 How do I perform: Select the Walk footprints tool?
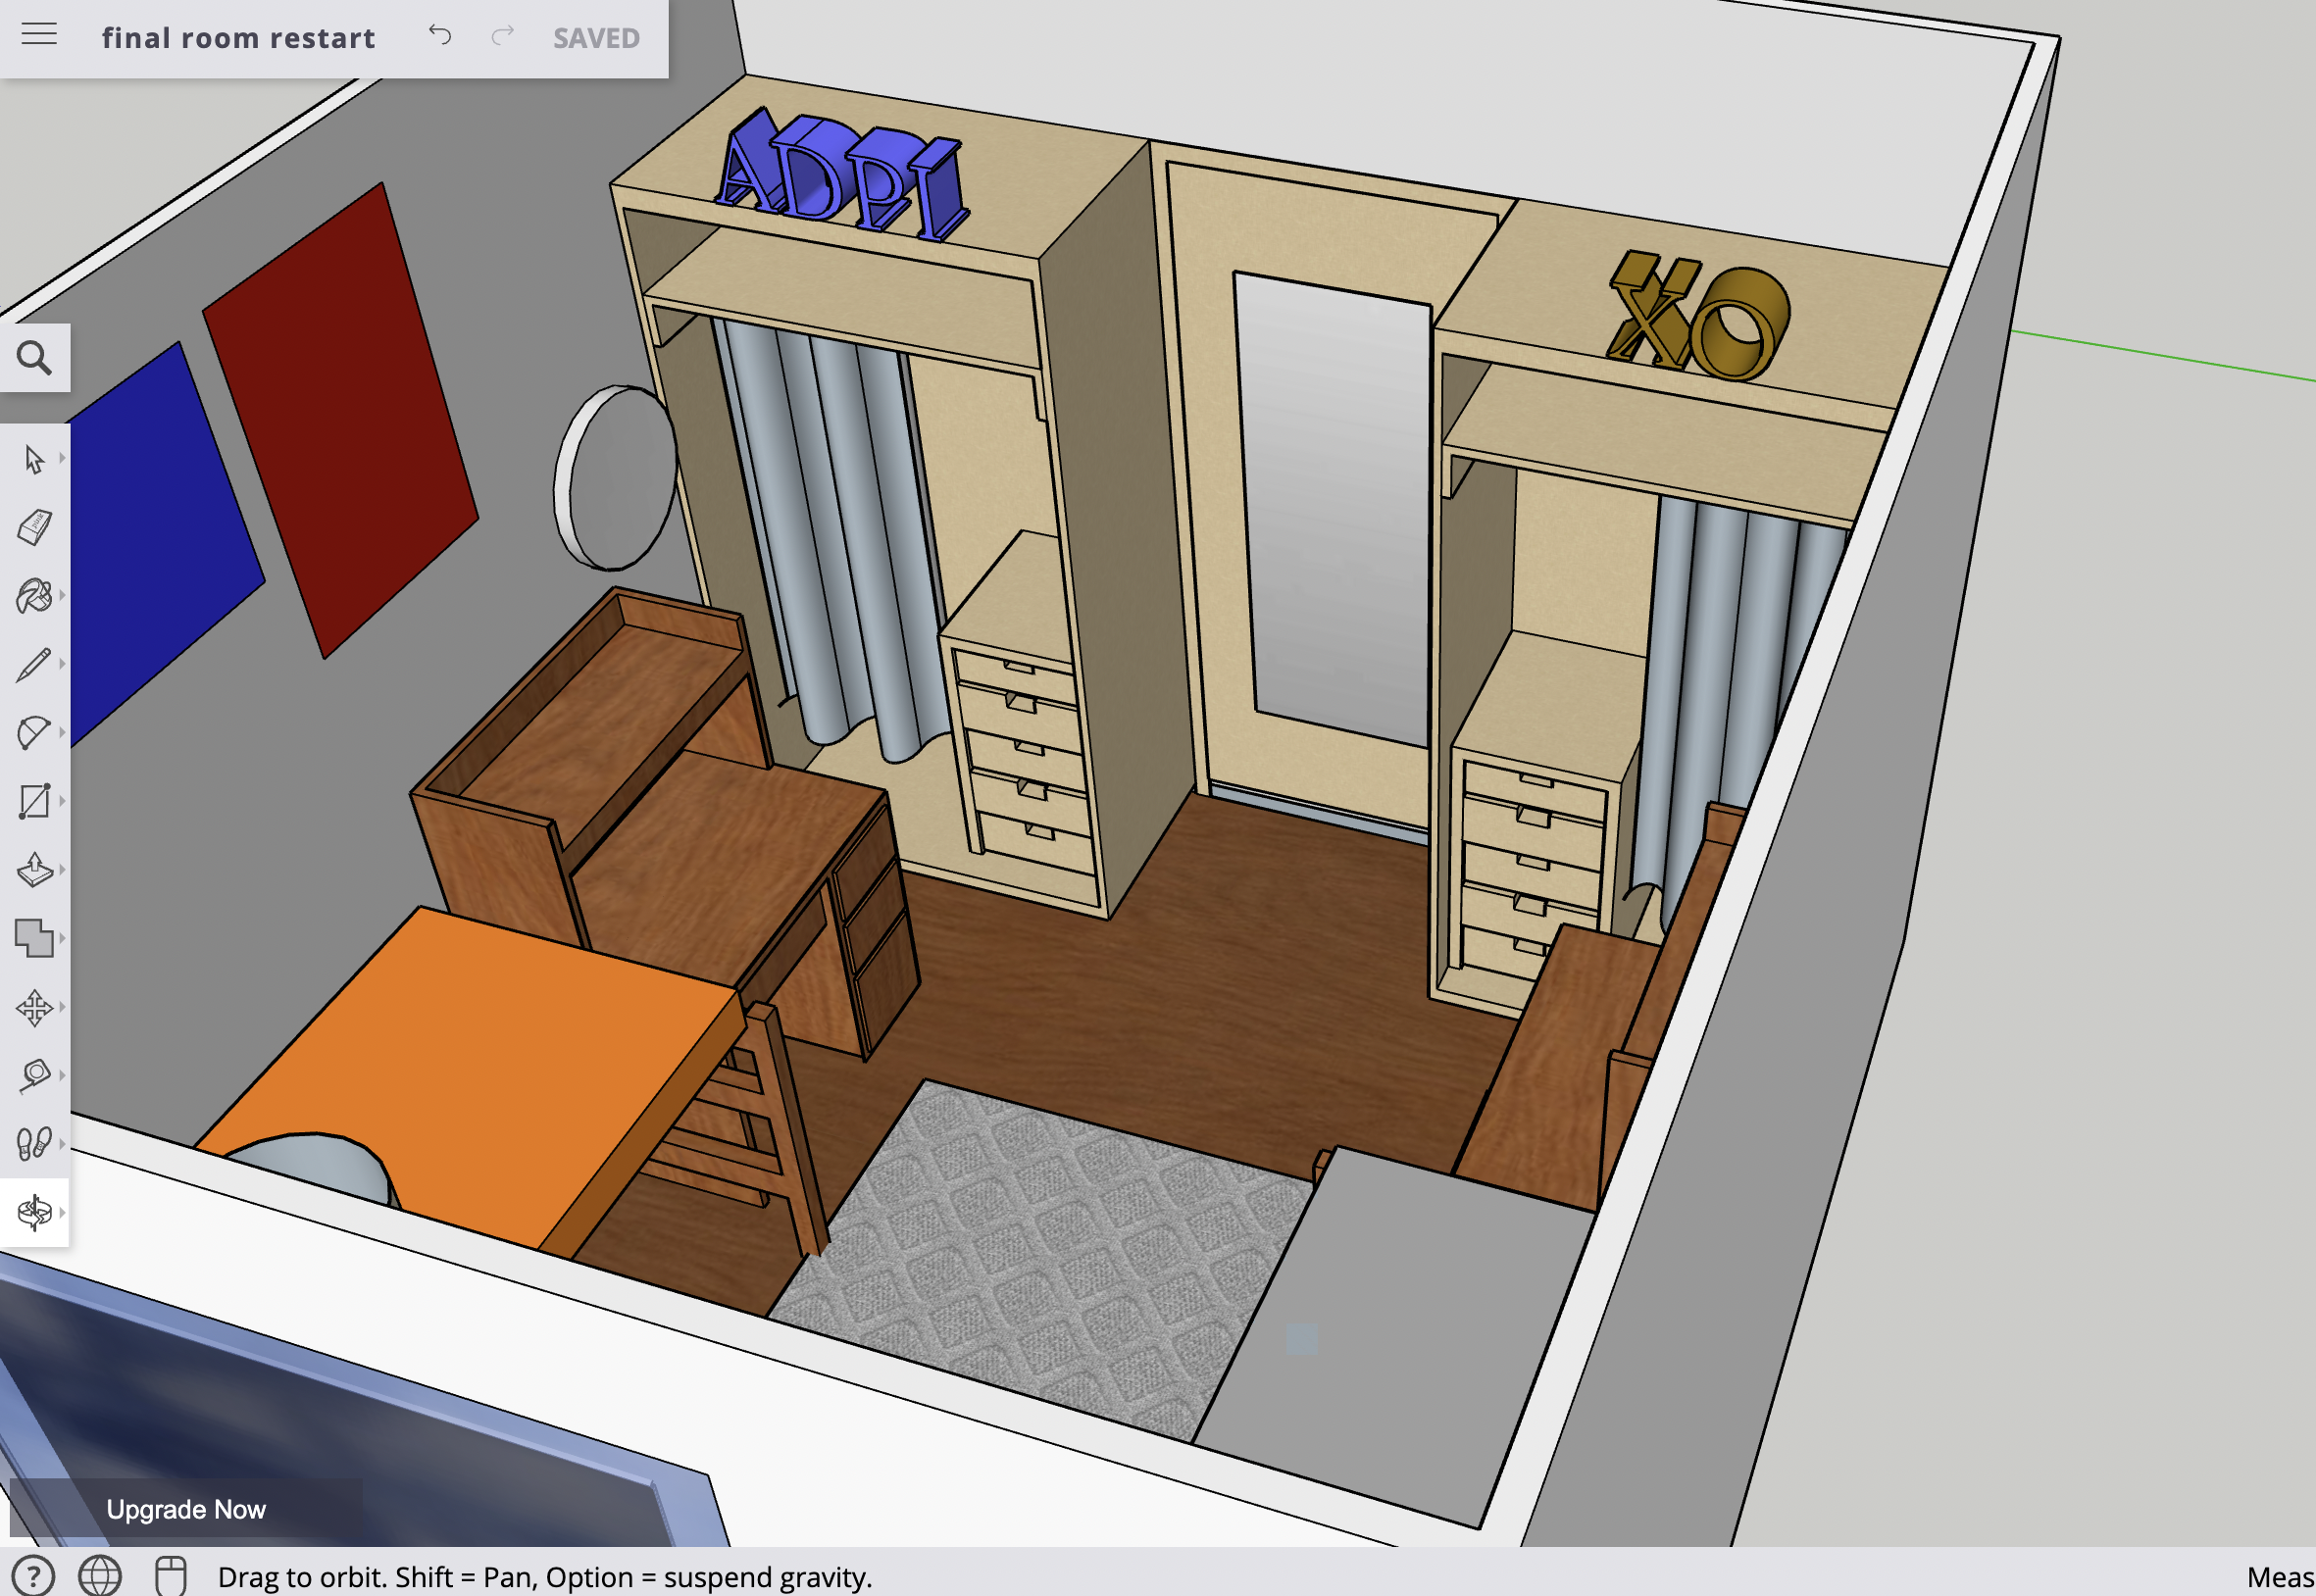34,1143
